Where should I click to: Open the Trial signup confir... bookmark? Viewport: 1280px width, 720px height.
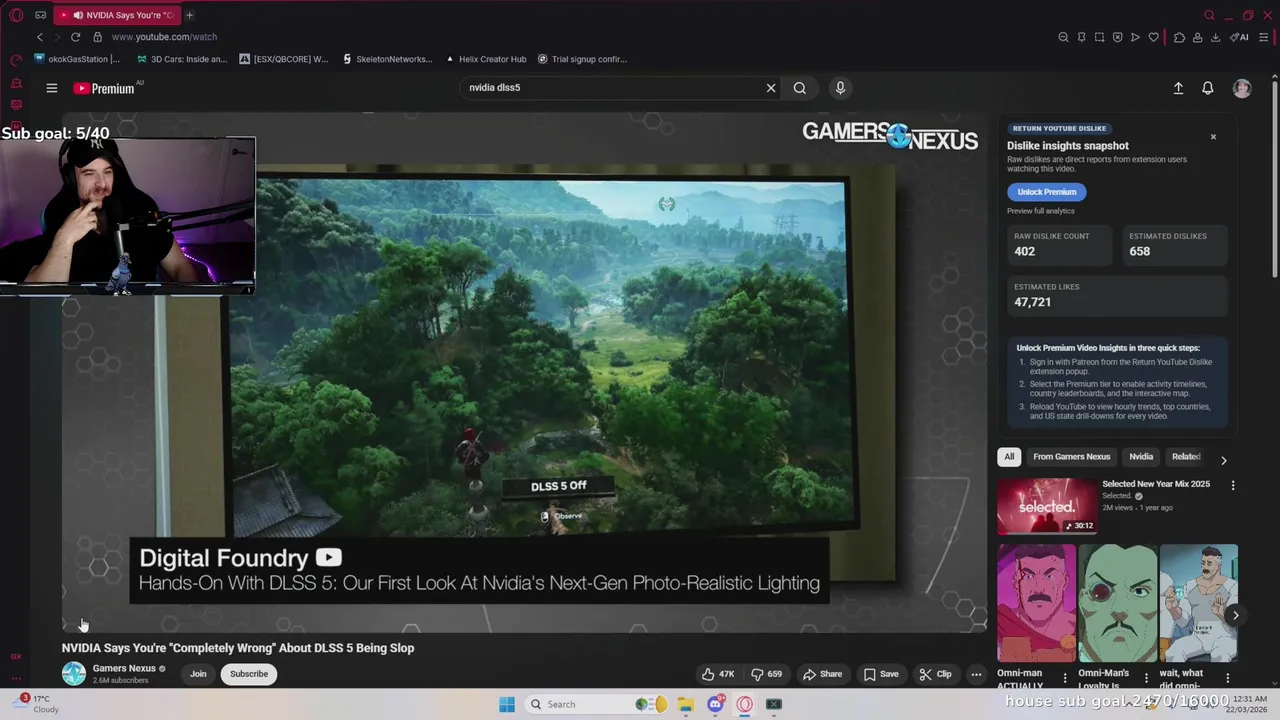point(582,59)
